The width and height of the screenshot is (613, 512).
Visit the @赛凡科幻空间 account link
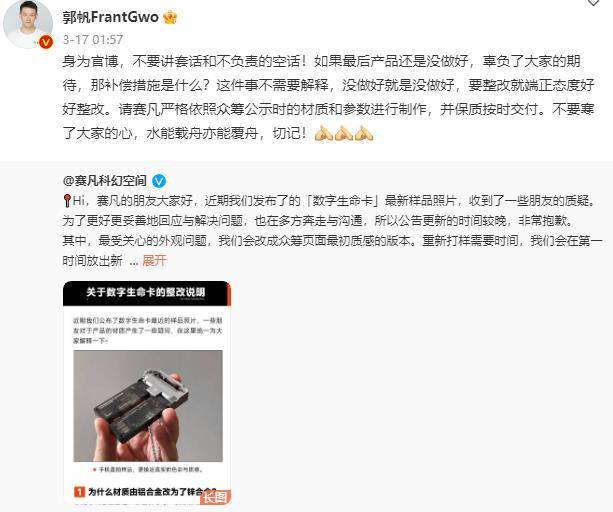[x=105, y=181]
